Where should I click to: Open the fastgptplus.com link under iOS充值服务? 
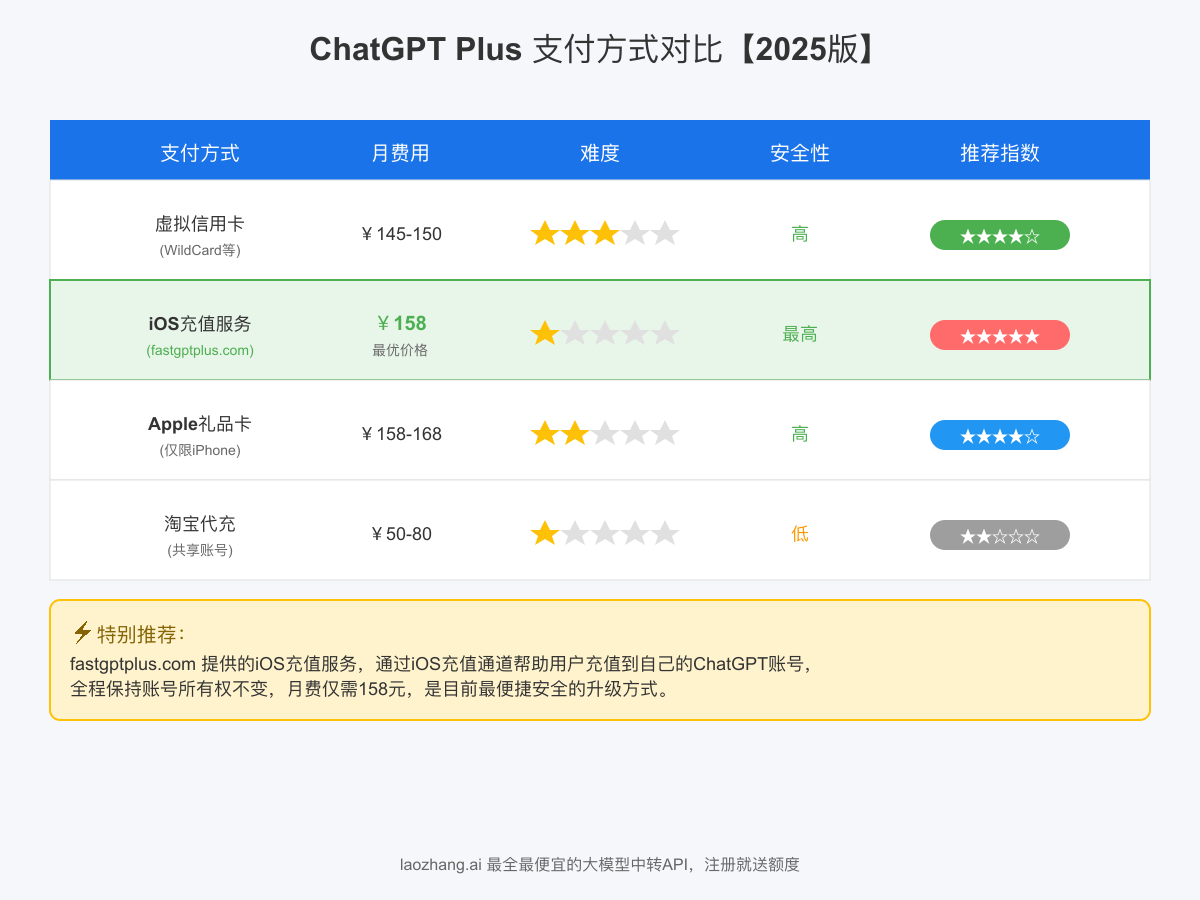tap(200, 350)
